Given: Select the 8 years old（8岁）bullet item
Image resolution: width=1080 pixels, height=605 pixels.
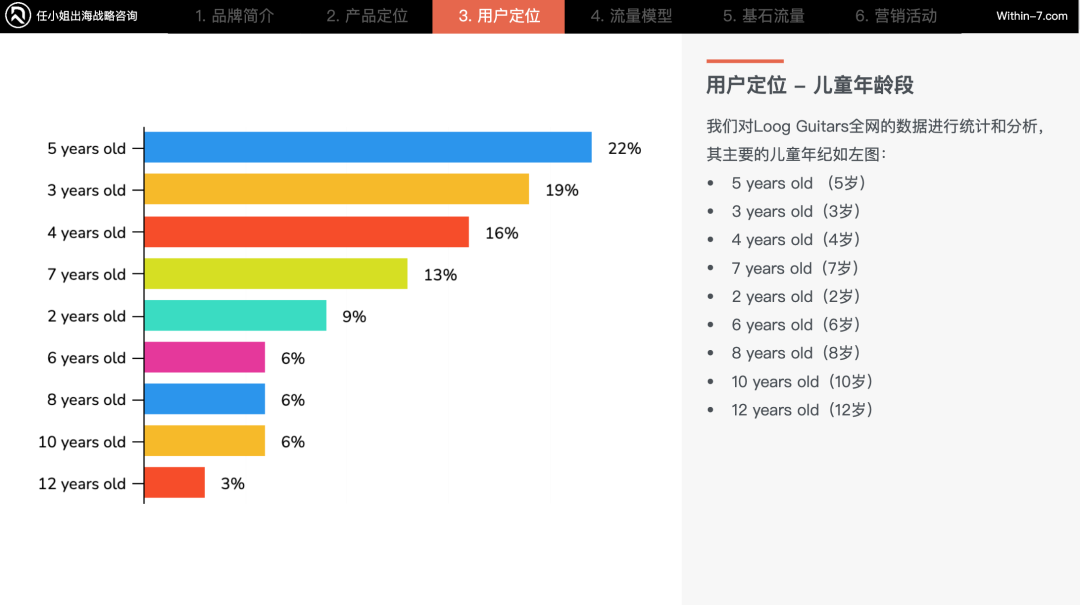Looking at the screenshot, I should 796,353.
